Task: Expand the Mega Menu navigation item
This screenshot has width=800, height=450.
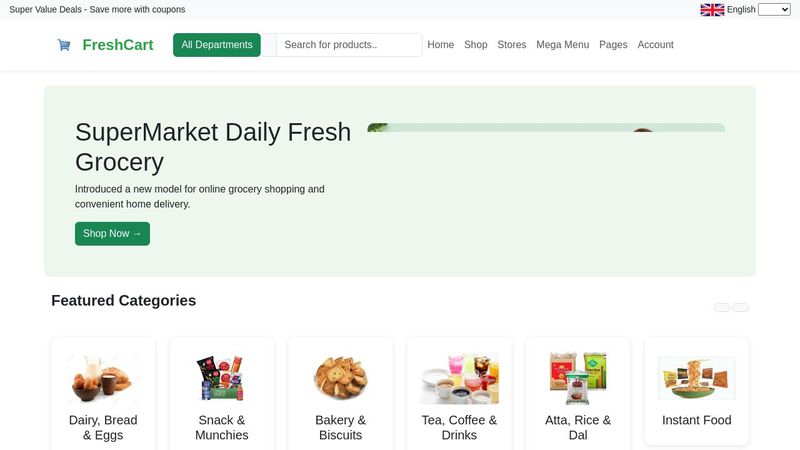Action: (x=562, y=45)
